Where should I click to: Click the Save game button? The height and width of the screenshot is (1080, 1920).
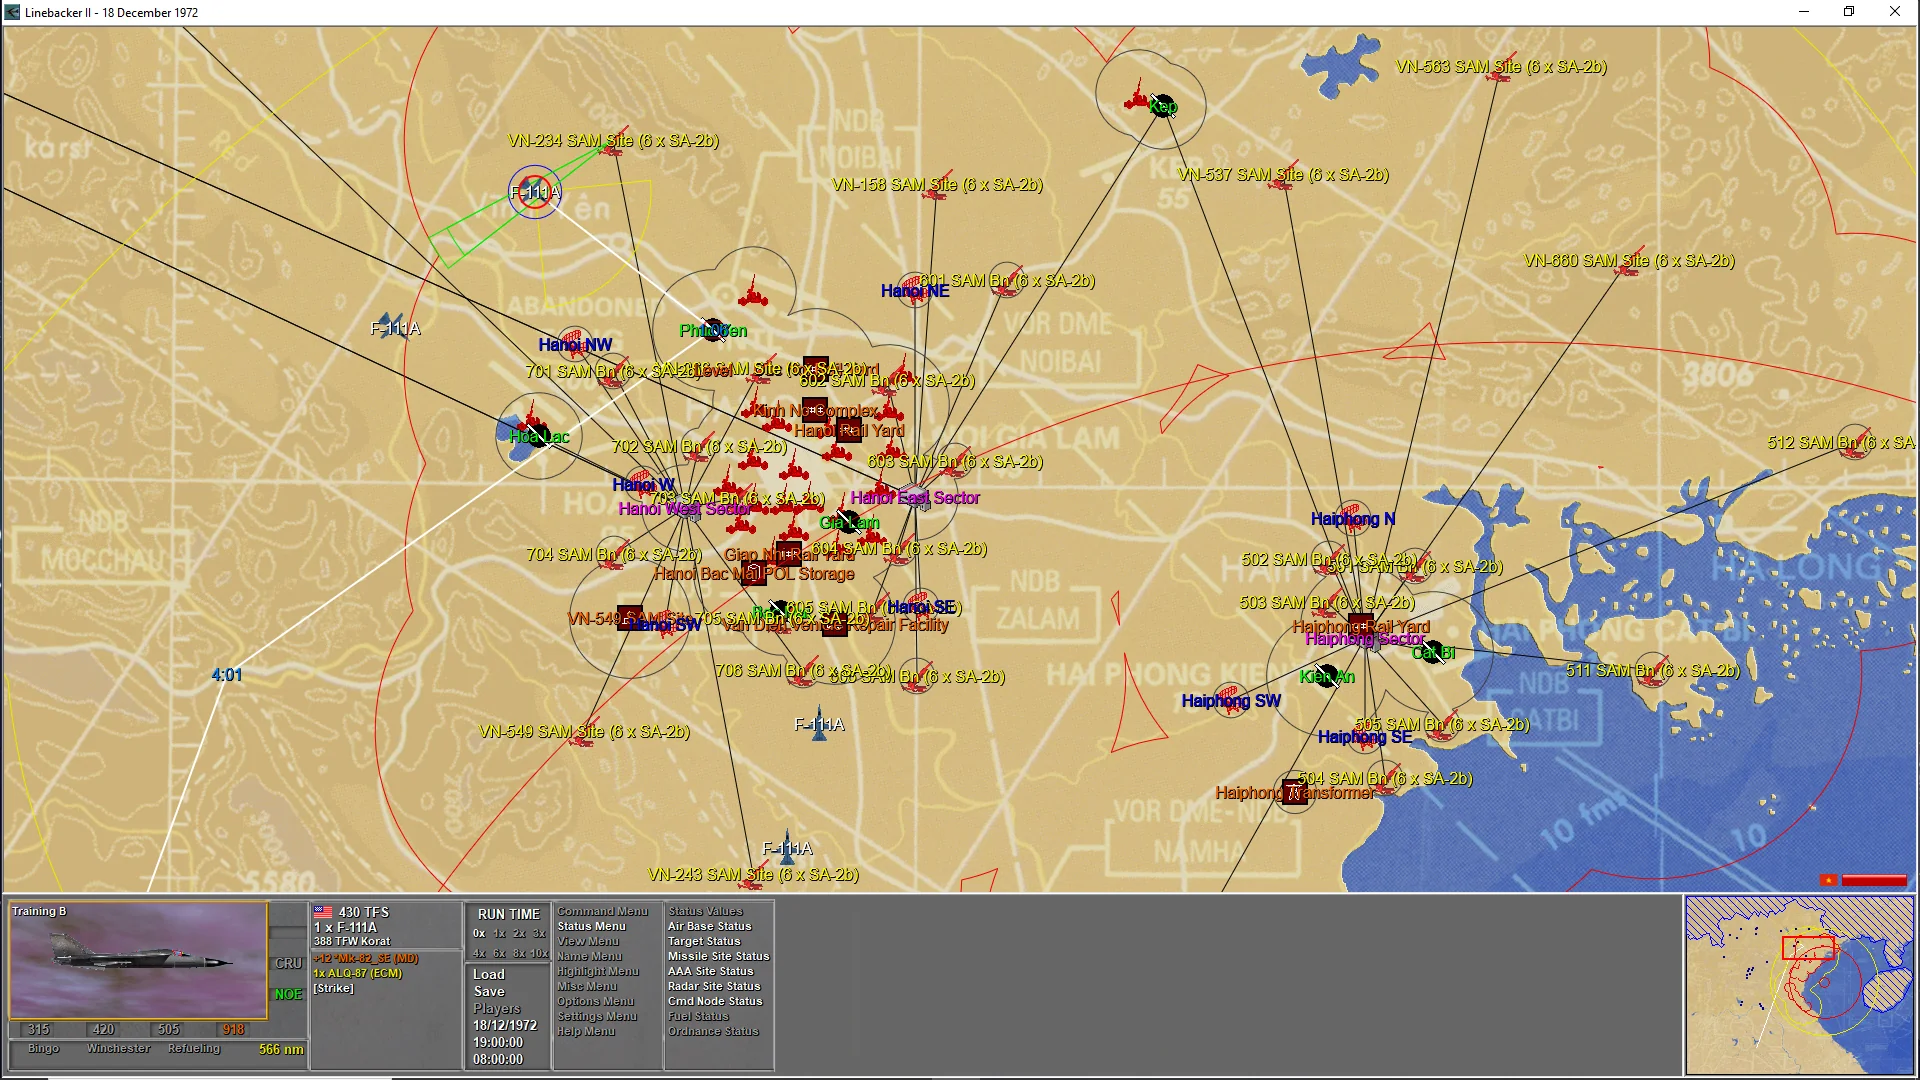pos(489,991)
